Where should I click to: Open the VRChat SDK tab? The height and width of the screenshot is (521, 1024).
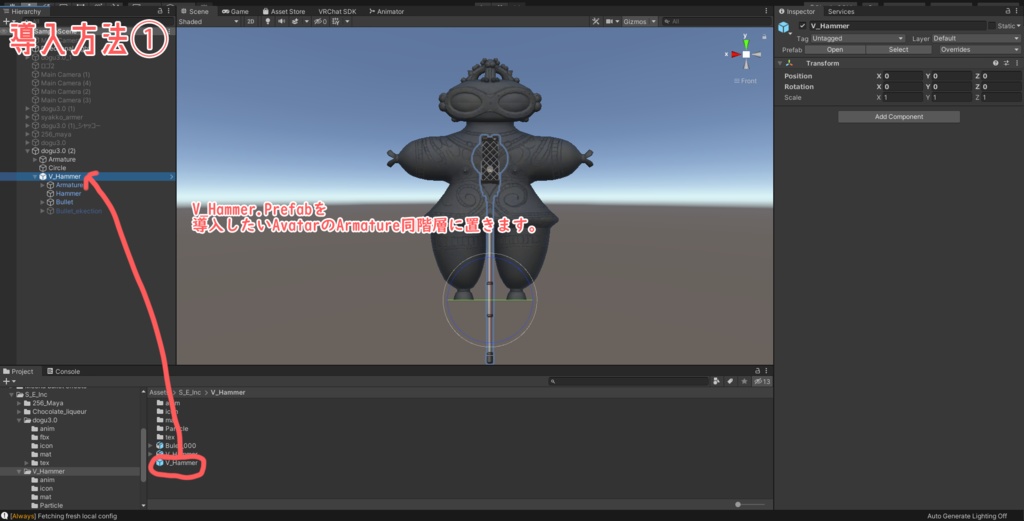[337, 11]
